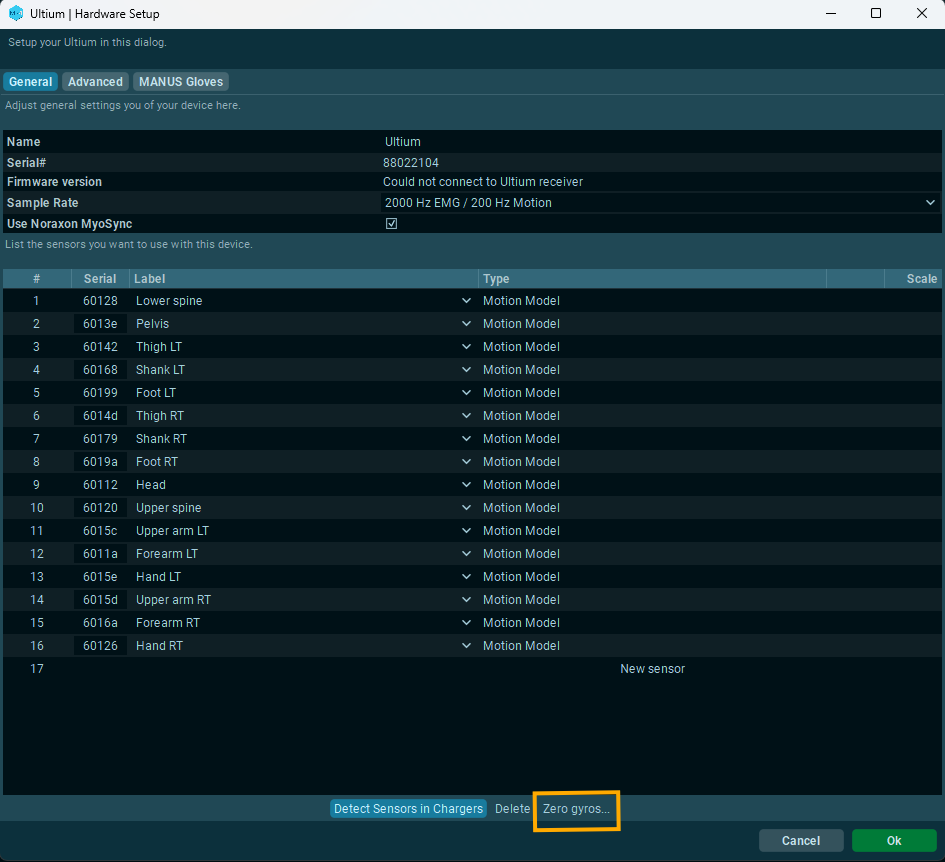Expand the Foot RT label dropdown
The image size is (945, 862).
pos(466,462)
